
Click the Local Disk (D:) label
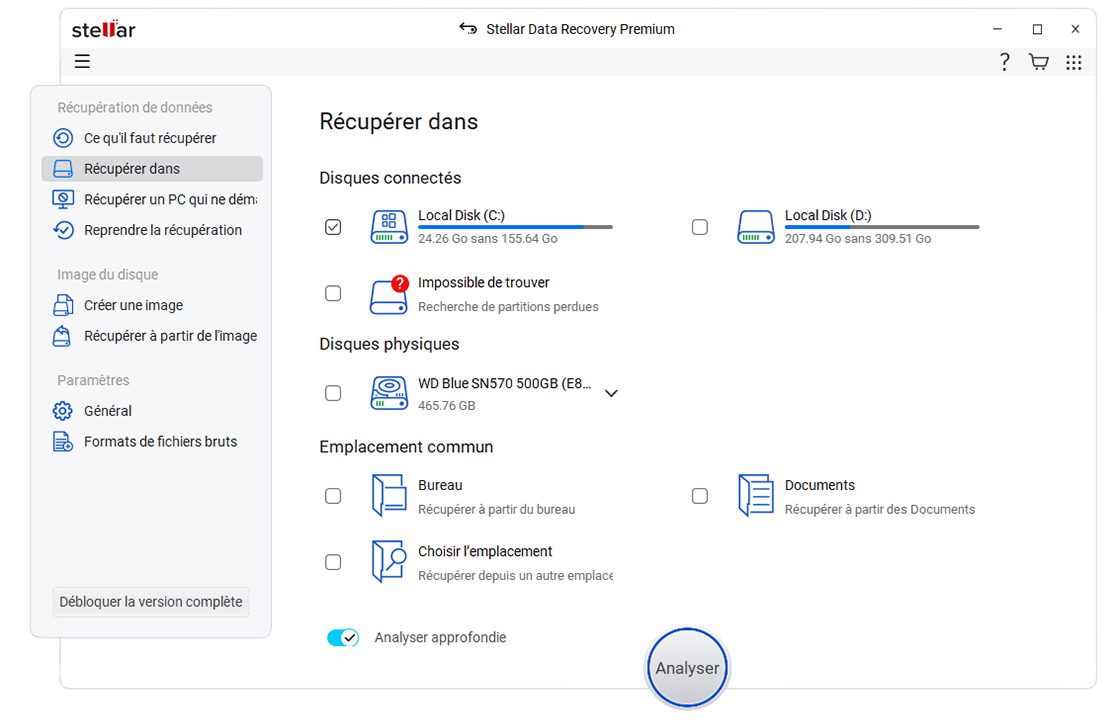828,215
